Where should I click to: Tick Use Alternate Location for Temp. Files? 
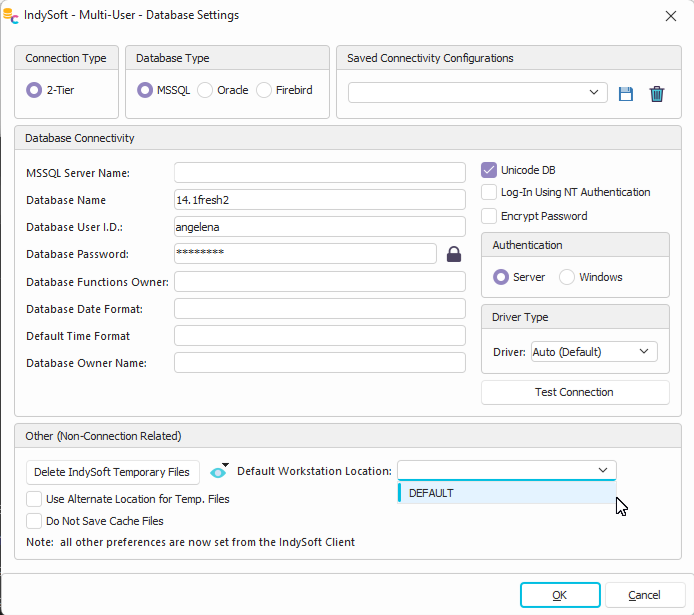pos(35,499)
